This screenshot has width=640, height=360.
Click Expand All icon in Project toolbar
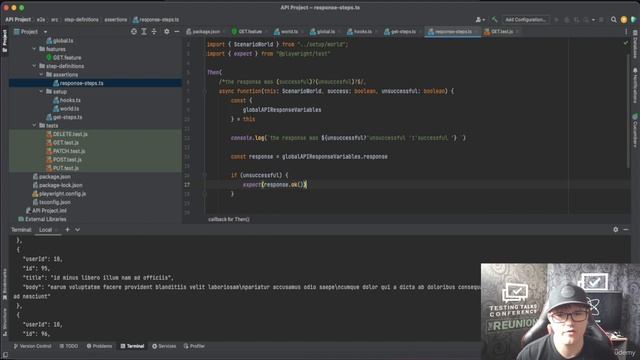144,31
